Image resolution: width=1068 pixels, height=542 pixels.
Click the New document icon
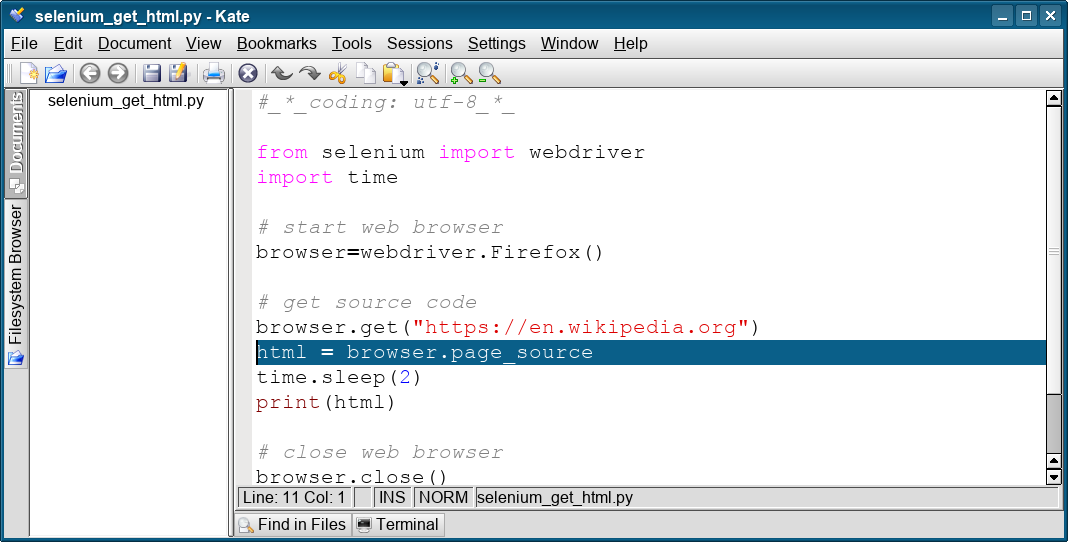[29, 73]
